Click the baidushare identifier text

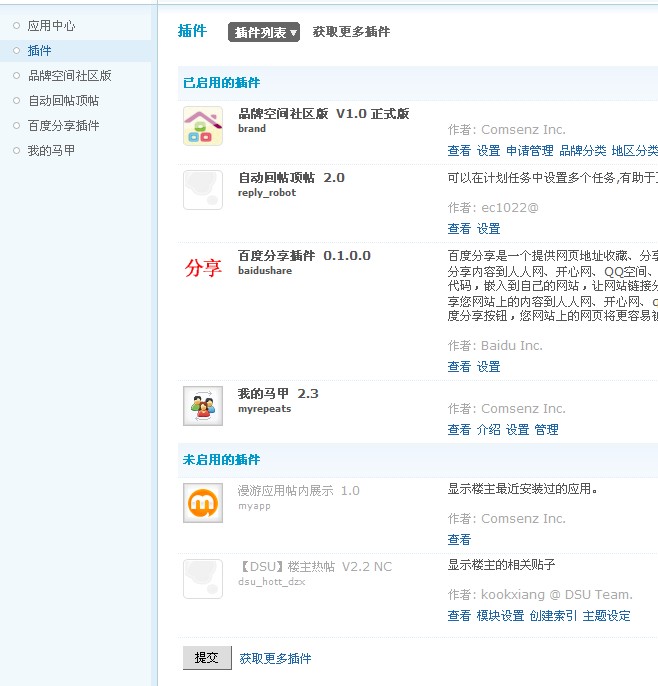coord(265,271)
